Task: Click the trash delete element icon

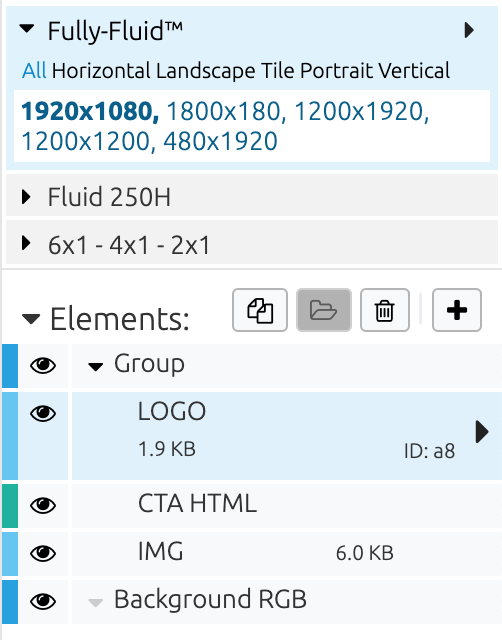Action: click(384, 310)
